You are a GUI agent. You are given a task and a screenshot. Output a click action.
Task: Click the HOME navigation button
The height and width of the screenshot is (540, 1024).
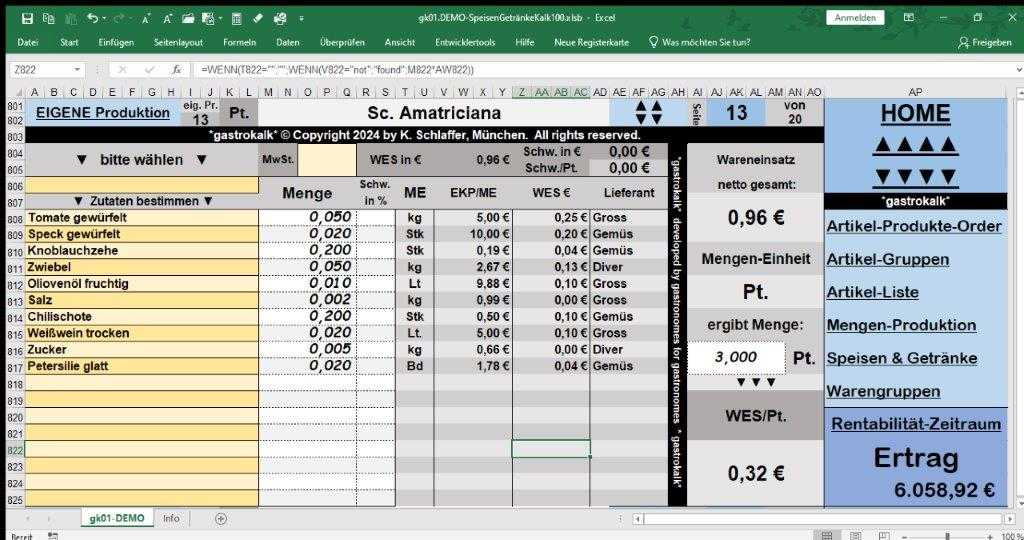pos(915,114)
